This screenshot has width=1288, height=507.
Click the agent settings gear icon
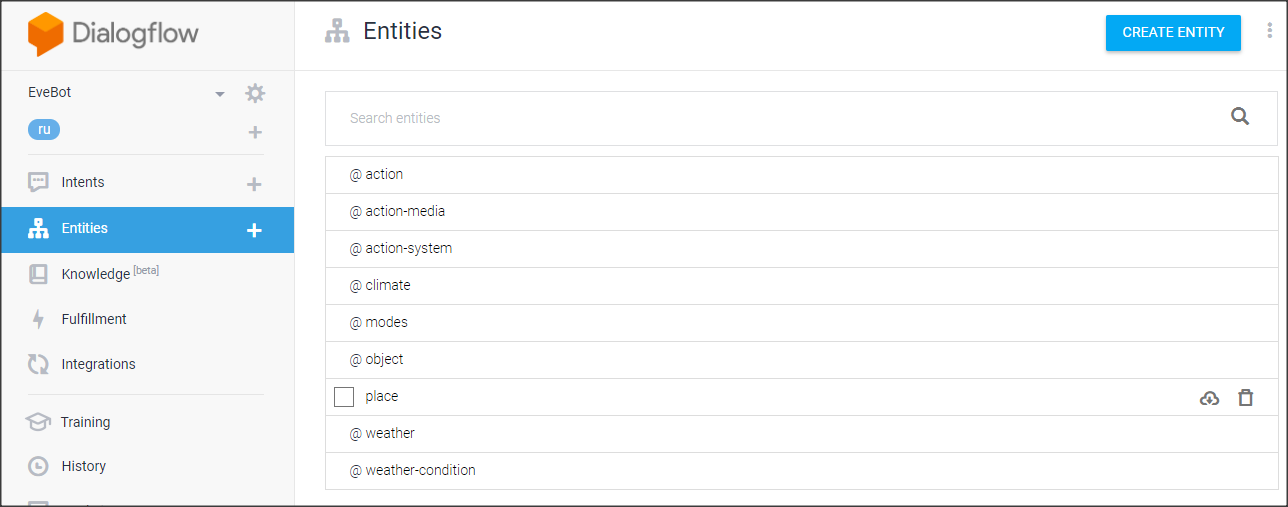pyautogui.click(x=255, y=93)
